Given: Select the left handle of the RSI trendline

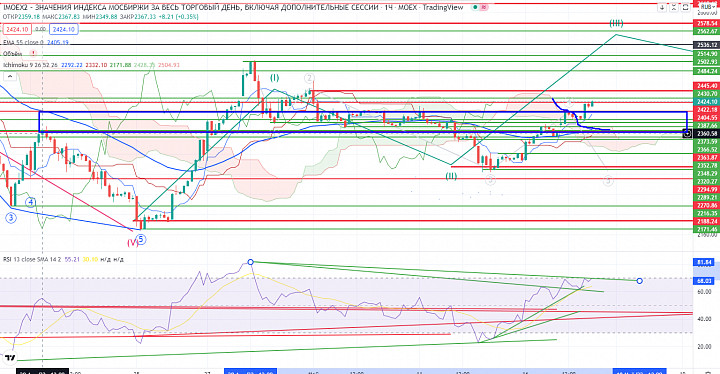Looking at the screenshot, I should click(x=250, y=262).
